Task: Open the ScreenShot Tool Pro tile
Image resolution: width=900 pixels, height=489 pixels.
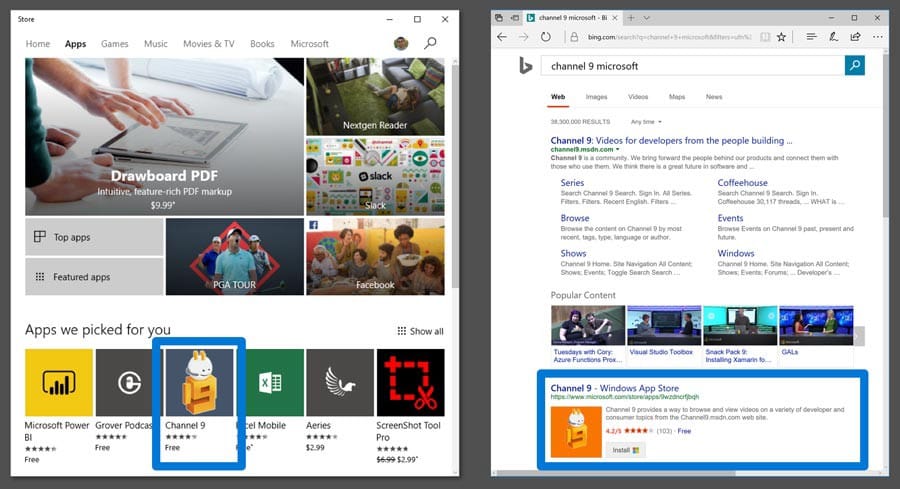Action: 410,382
